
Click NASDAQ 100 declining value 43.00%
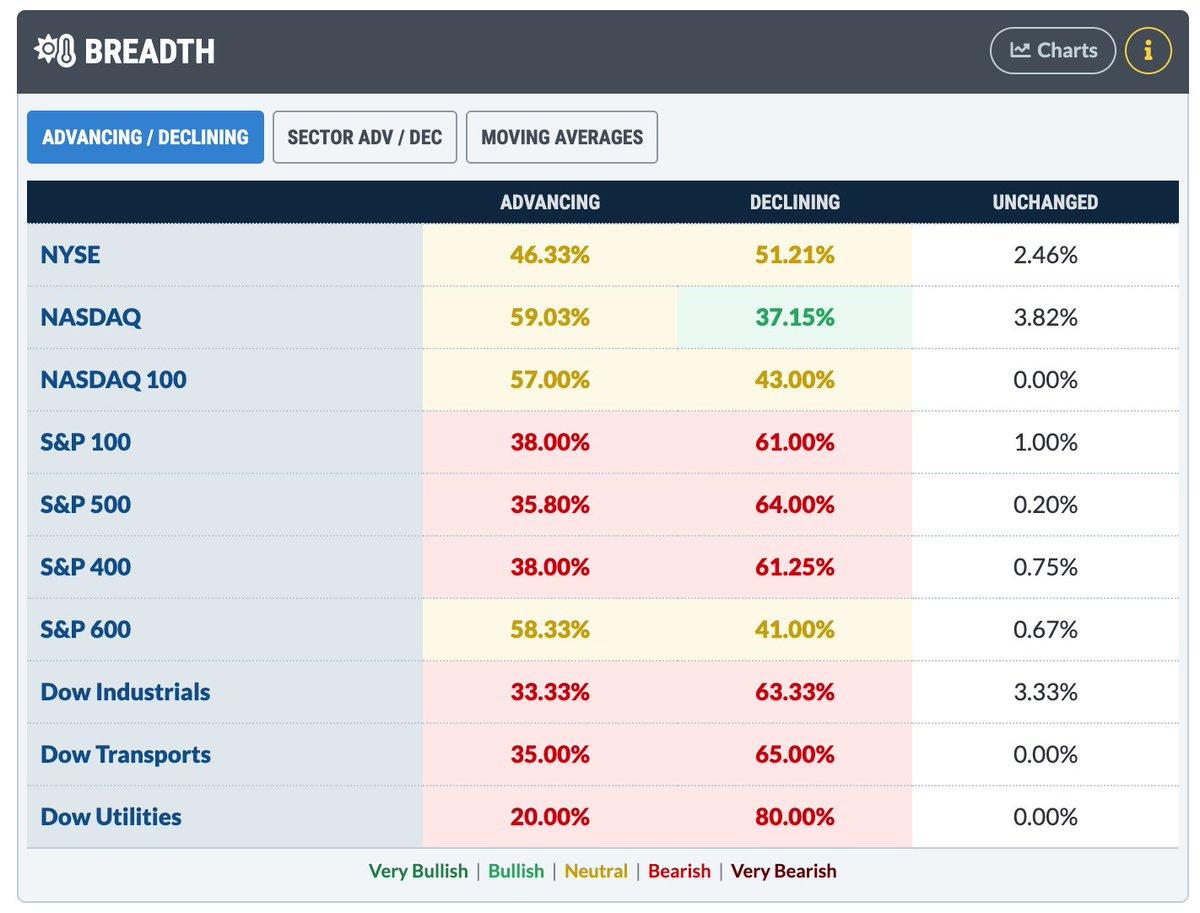[x=795, y=380]
